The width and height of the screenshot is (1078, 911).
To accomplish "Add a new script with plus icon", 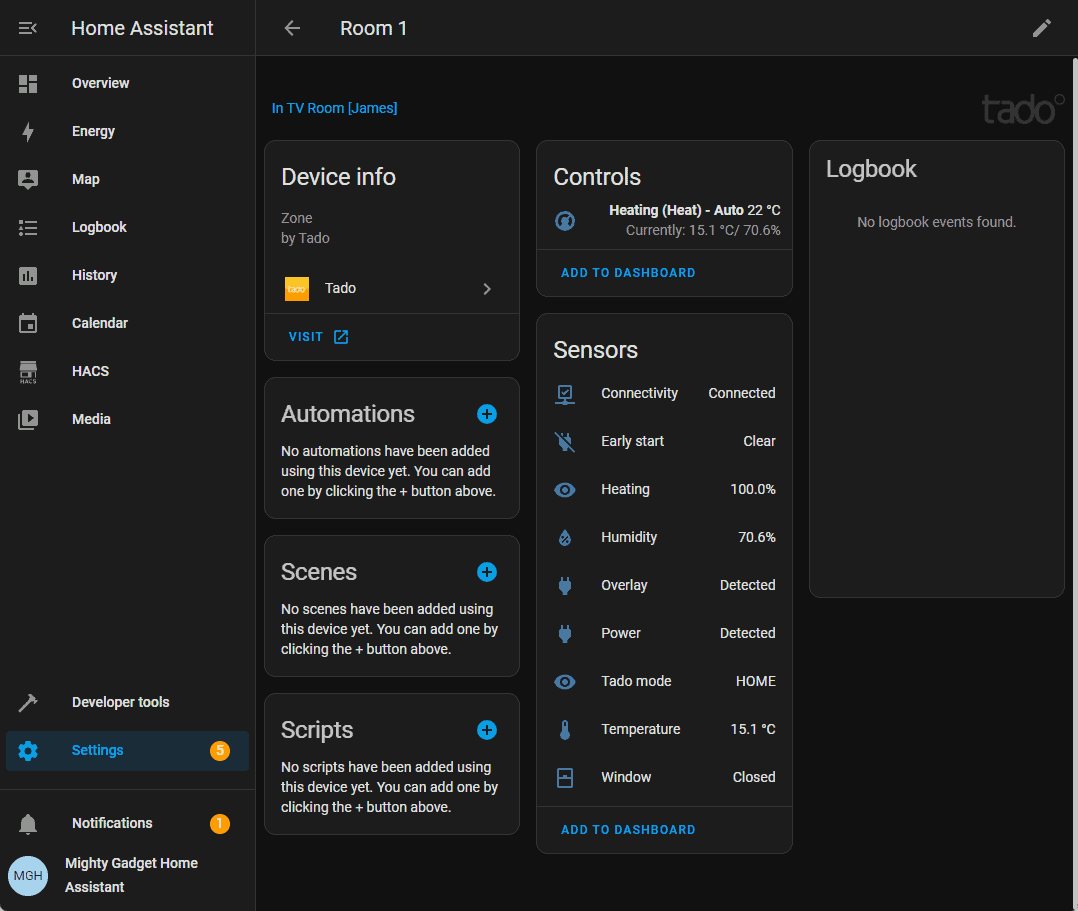I will [x=487, y=730].
